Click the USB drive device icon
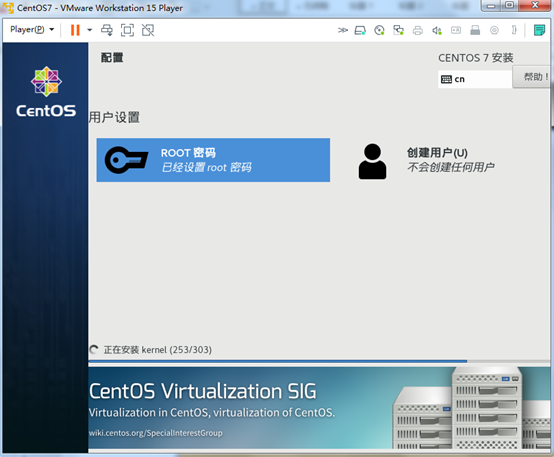The height and width of the screenshot is (457, 554). tap(475, 30)
